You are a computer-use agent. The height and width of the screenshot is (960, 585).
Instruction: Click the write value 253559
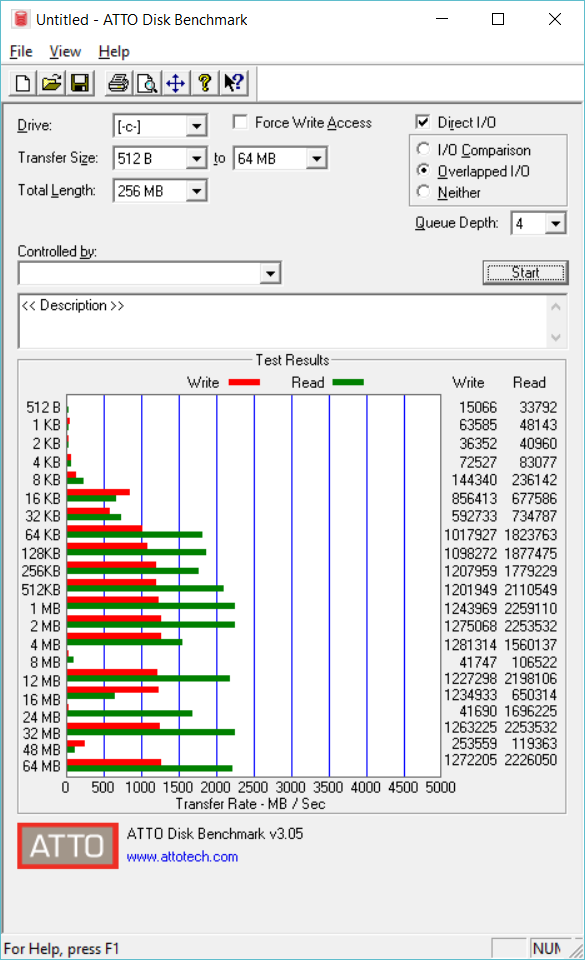point(474,743)
